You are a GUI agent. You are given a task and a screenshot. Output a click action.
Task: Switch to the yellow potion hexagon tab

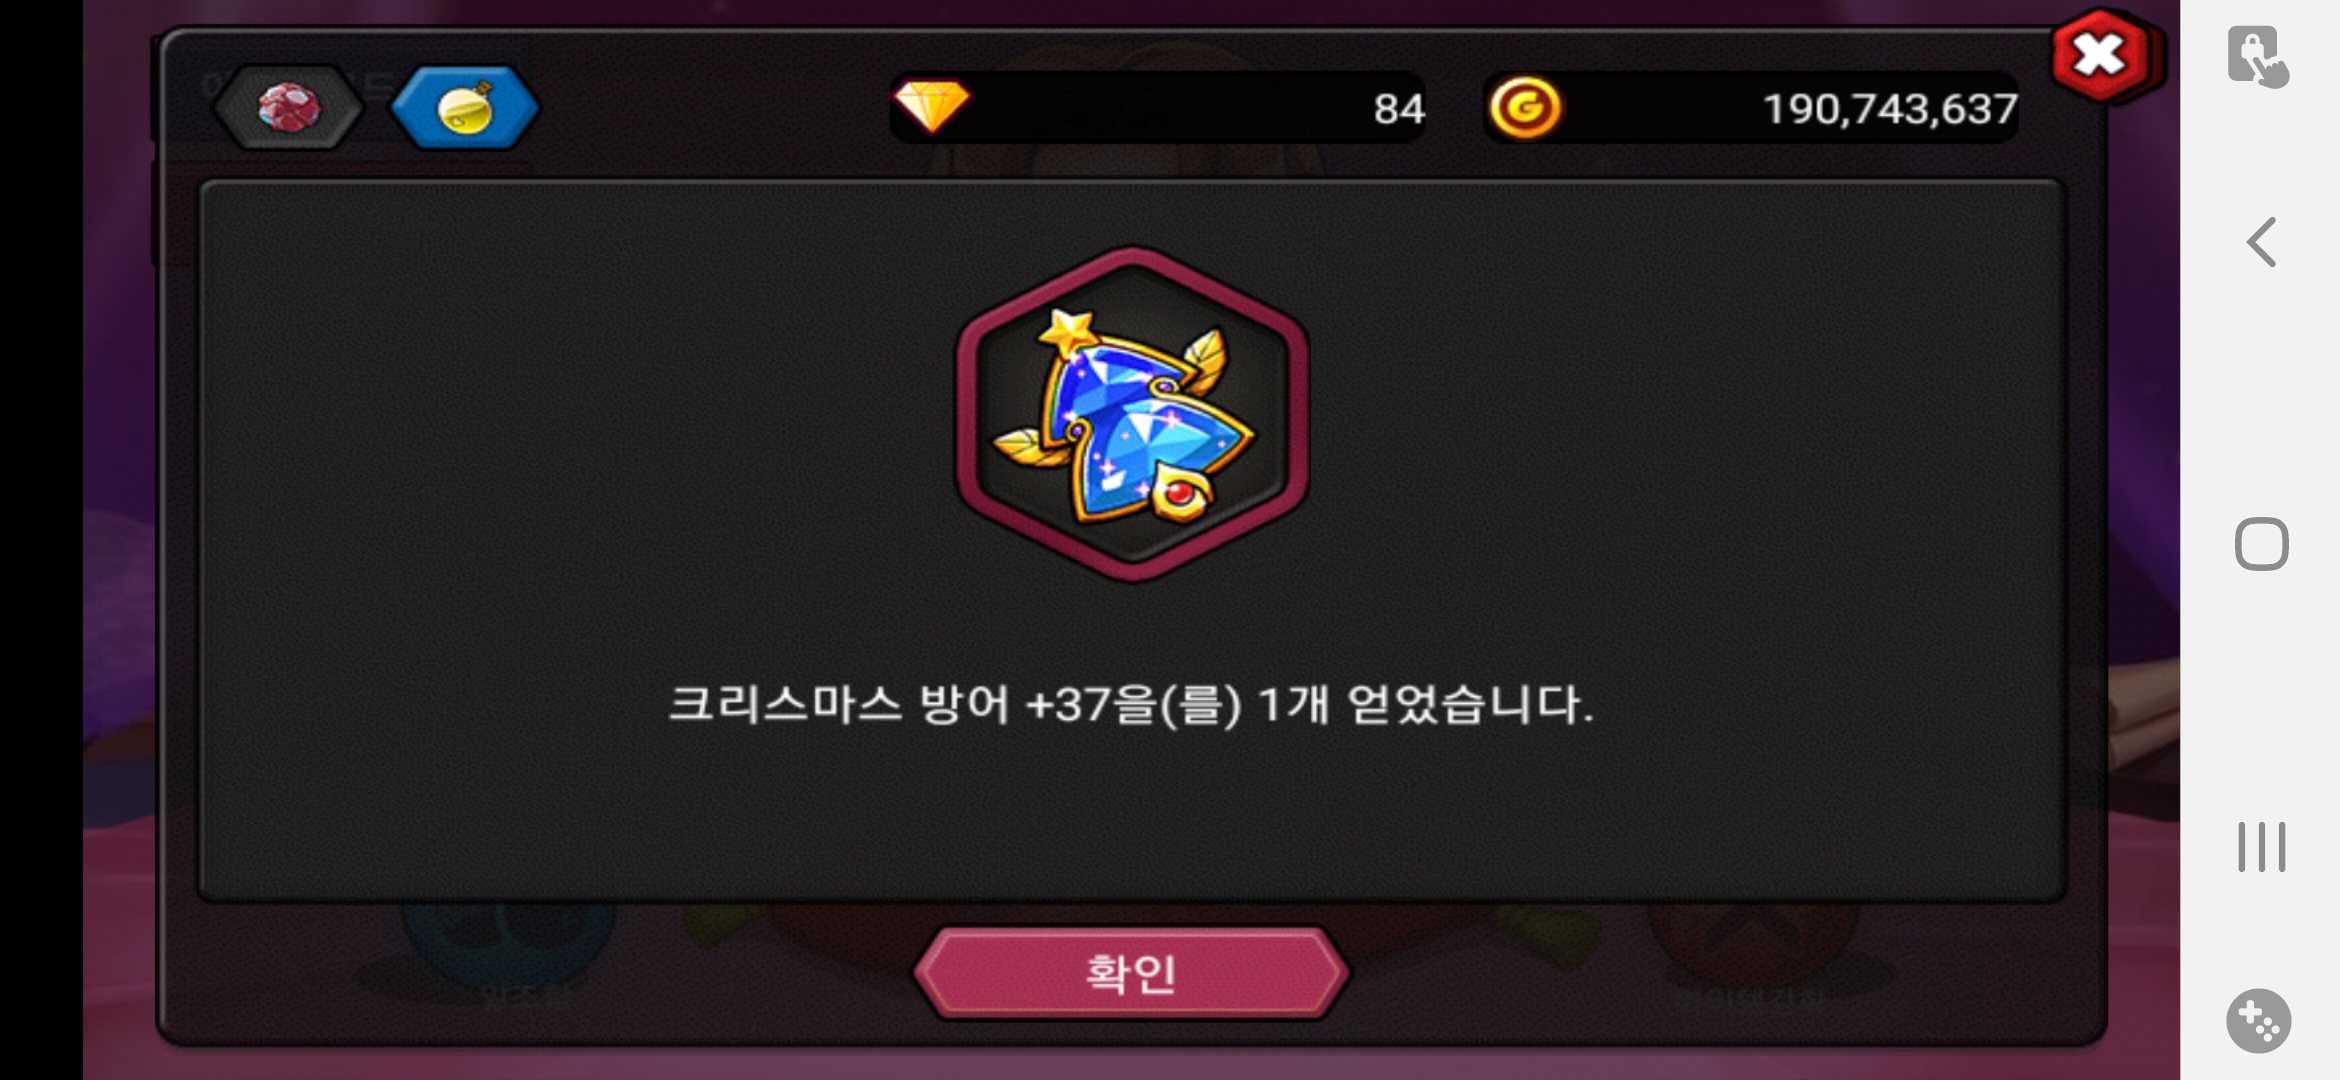coord(465,107)
